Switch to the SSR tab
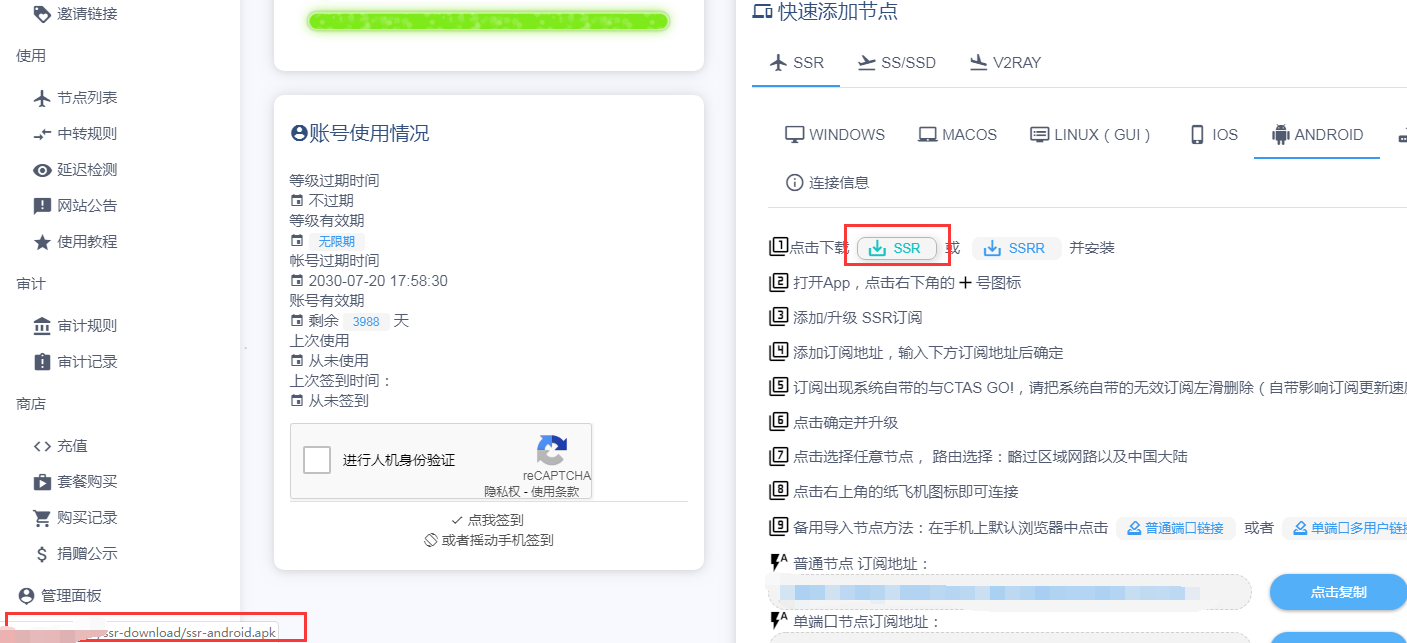The height and width of the screenshot is (643, 1407). coord(796,63)
